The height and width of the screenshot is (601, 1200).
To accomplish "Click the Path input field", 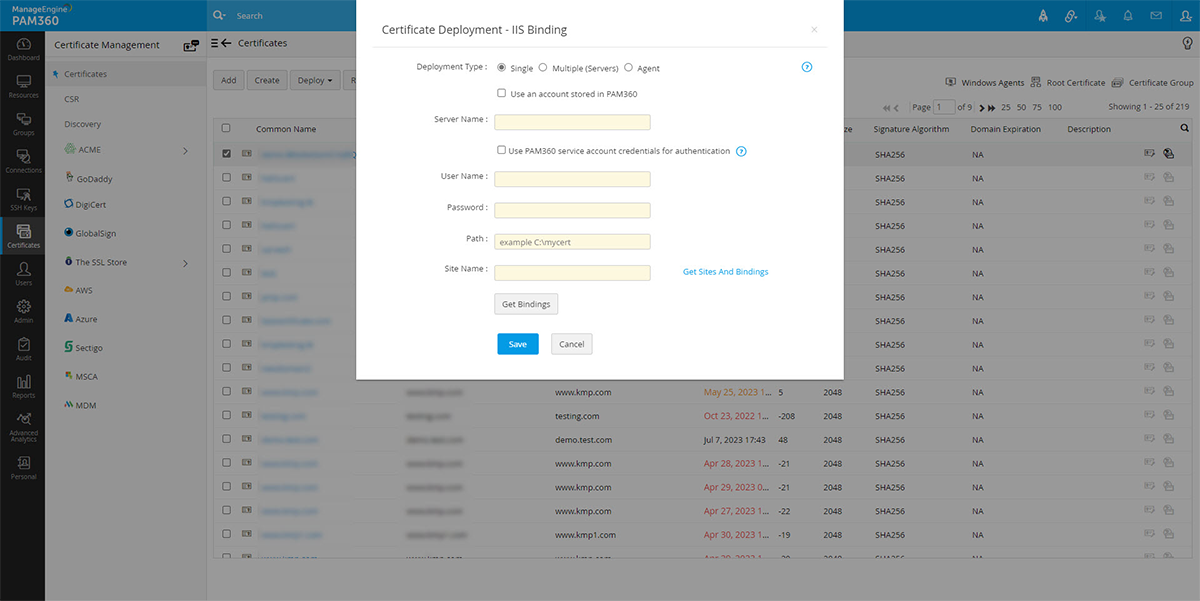I will 573,241.
